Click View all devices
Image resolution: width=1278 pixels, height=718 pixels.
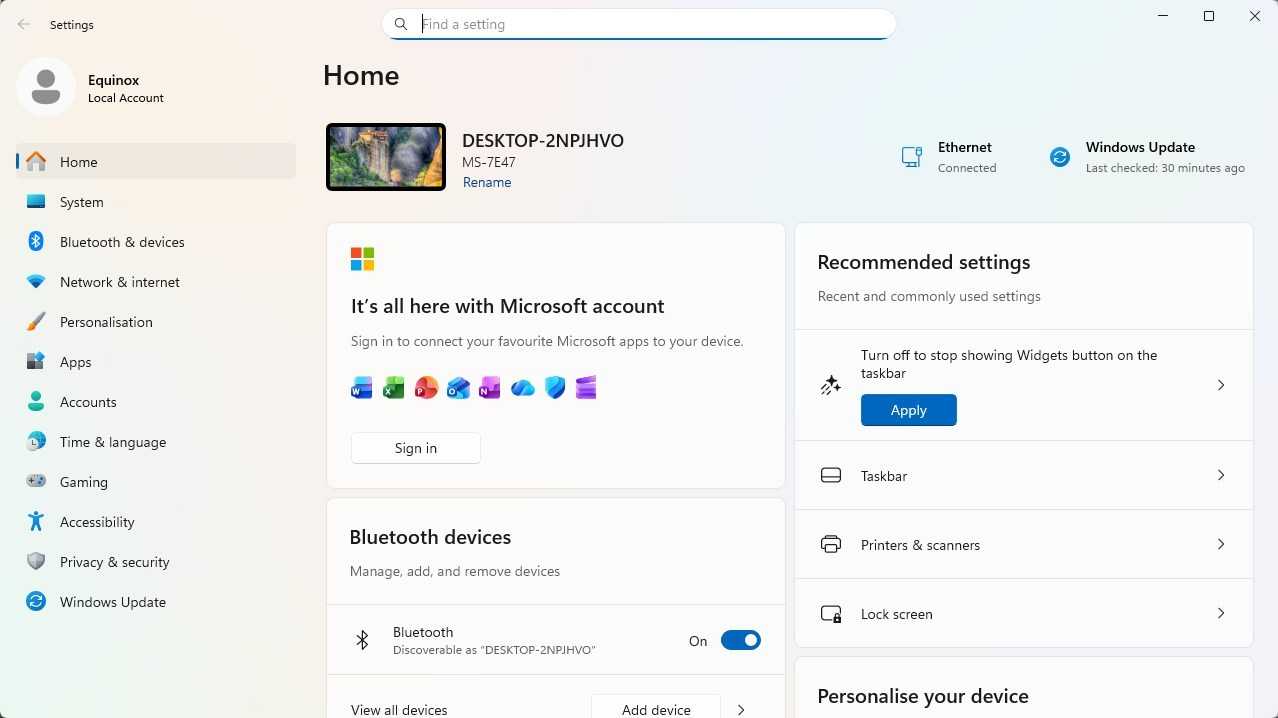399,710
